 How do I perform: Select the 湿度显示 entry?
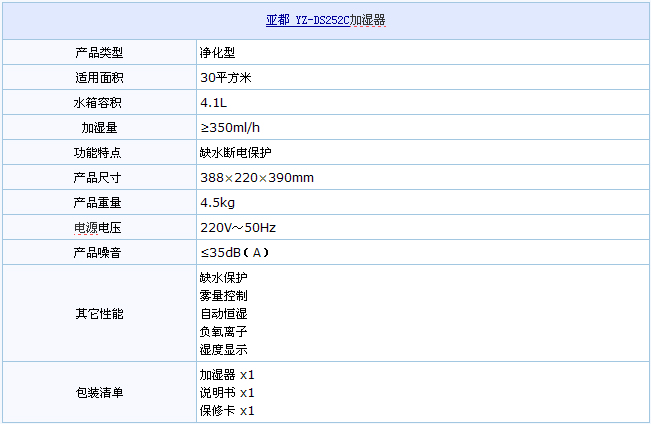click(x=223, y=350)
